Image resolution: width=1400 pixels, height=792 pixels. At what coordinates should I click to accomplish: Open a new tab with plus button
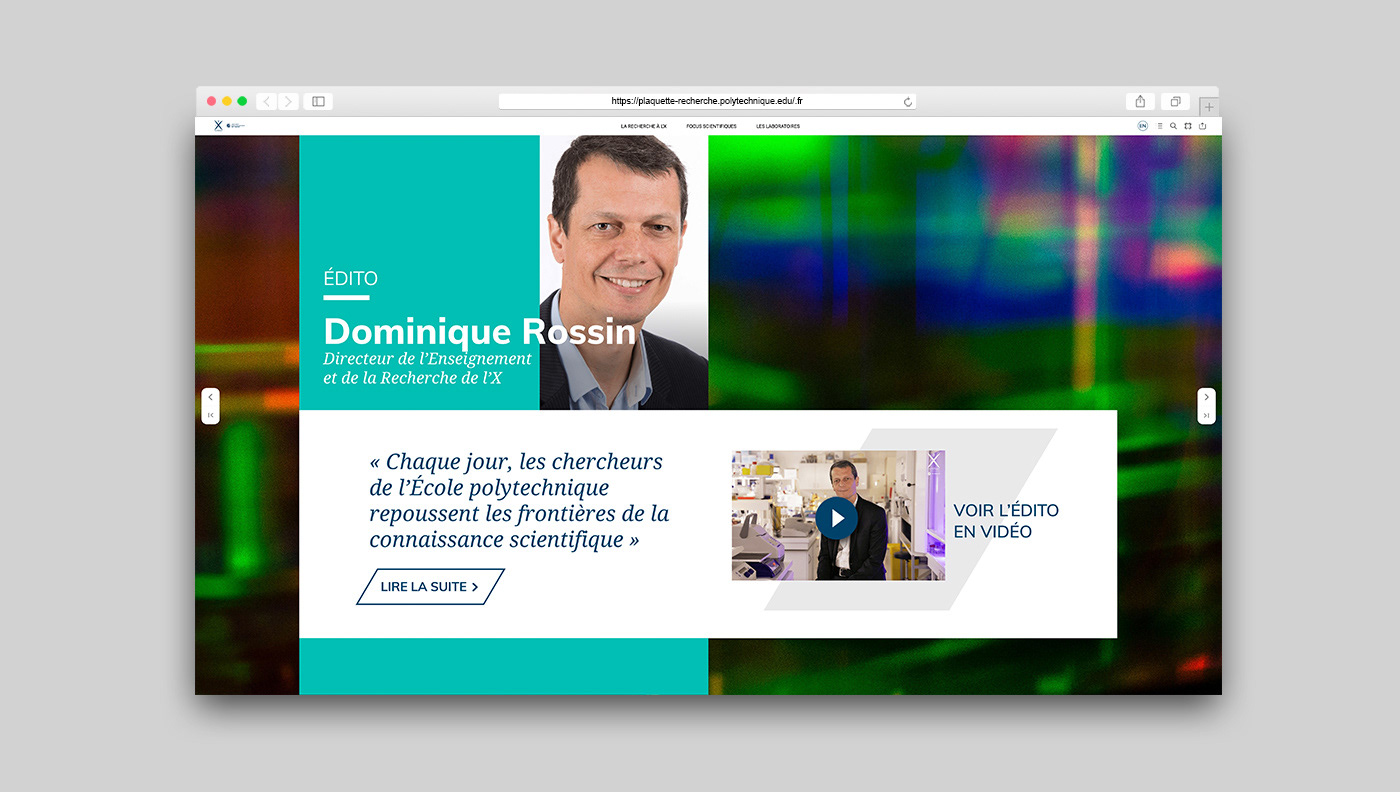click(1209, 107)
